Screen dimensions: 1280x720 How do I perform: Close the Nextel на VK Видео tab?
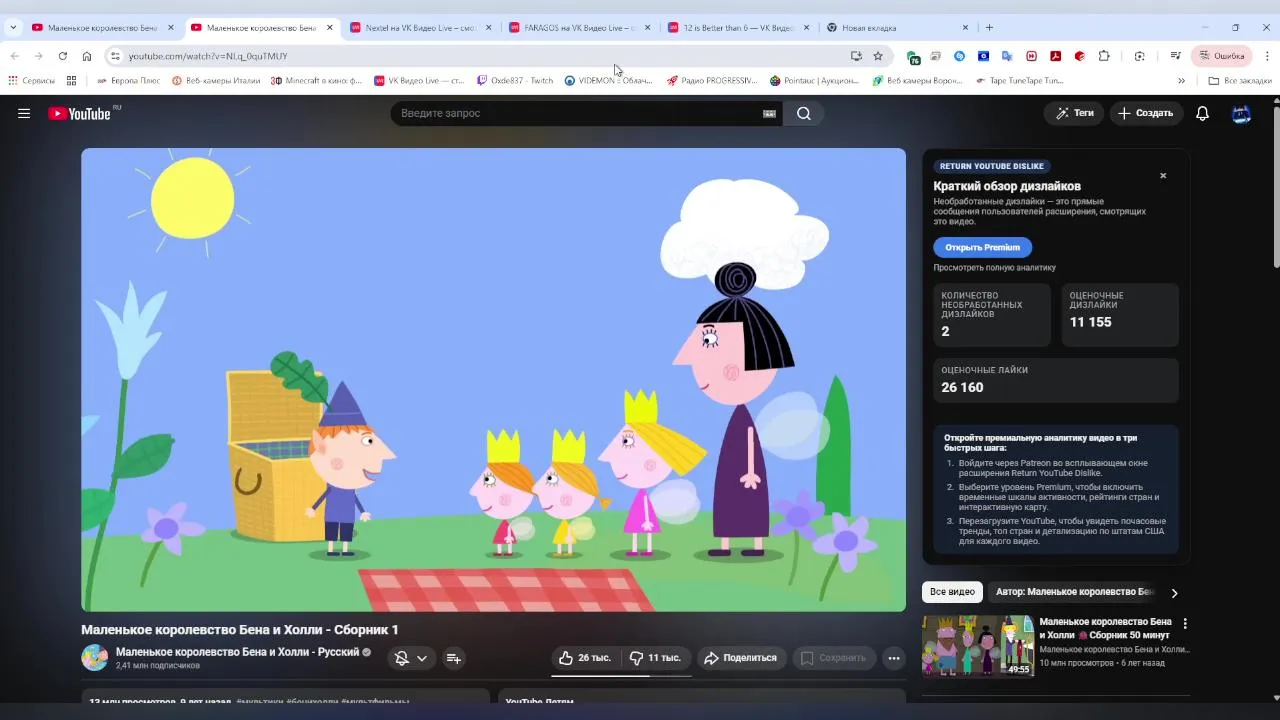tap(489, 28)
